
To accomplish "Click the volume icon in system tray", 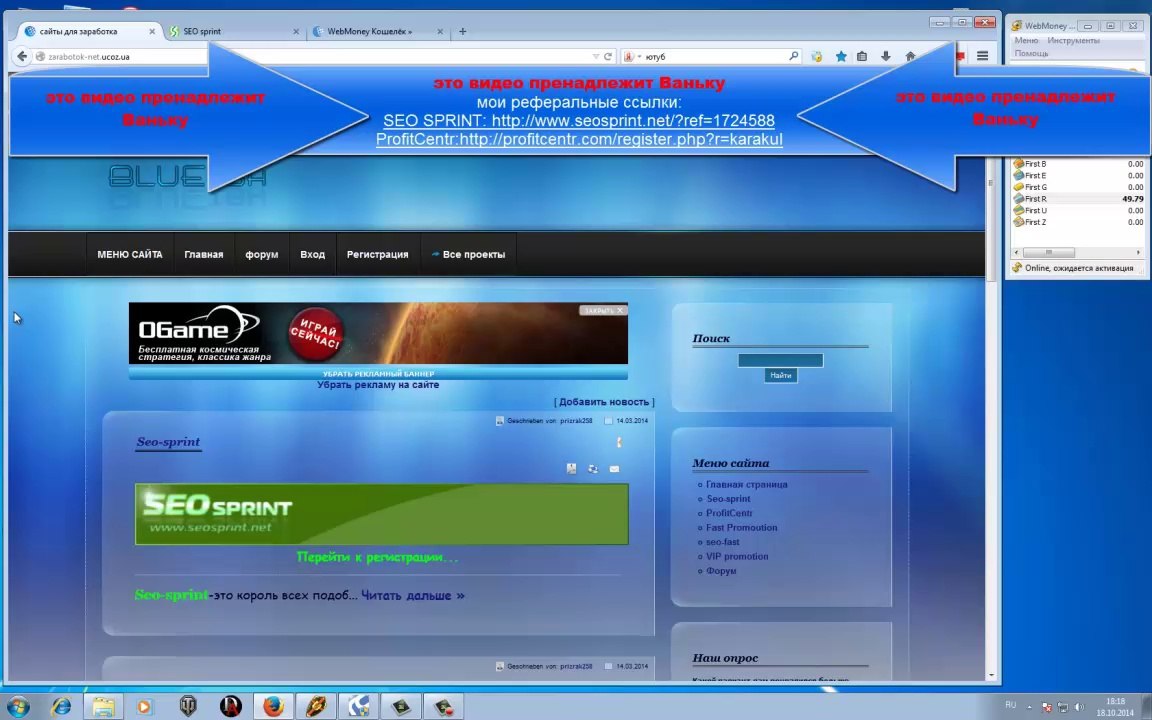I will [1079, 707].
